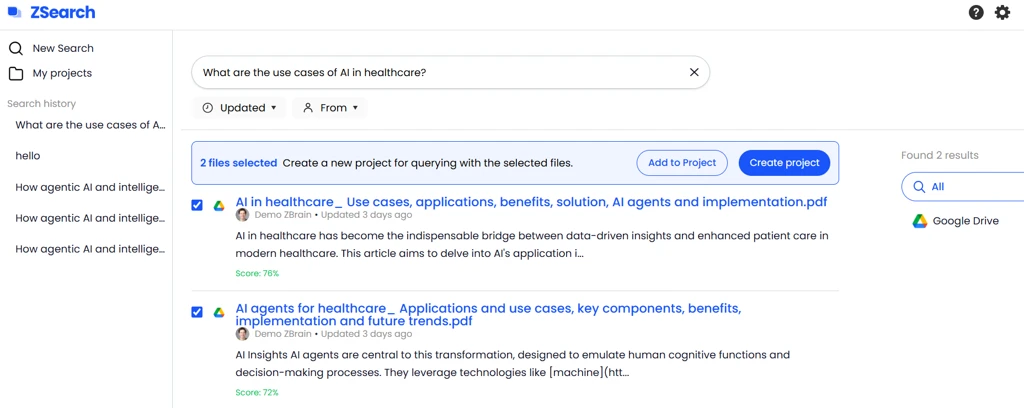Open the AI in healthcare PDF link
The image size is (1024, 408).
tap(531, 202)
